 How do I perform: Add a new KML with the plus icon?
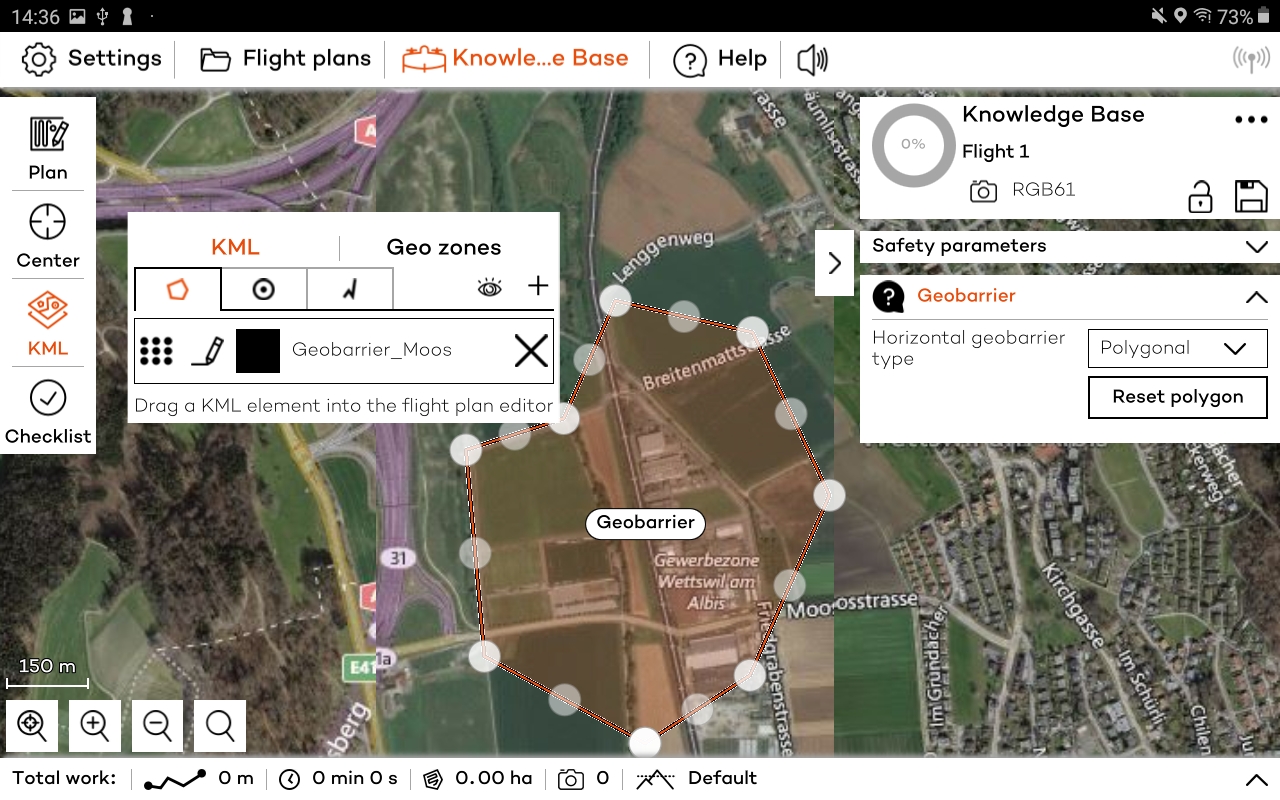(x=537, y=286)
